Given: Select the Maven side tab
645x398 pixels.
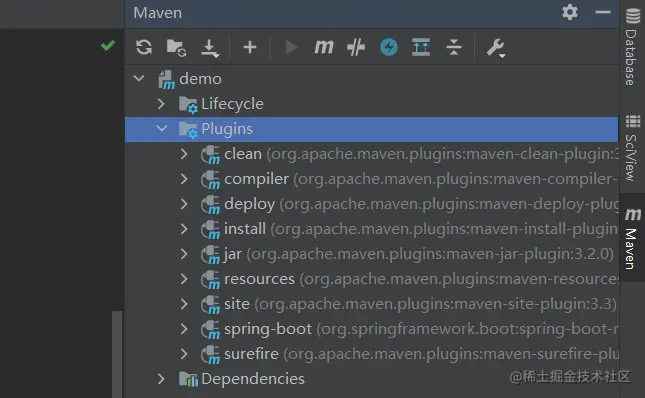Looking at the screenshot, I should pos(632,238).
